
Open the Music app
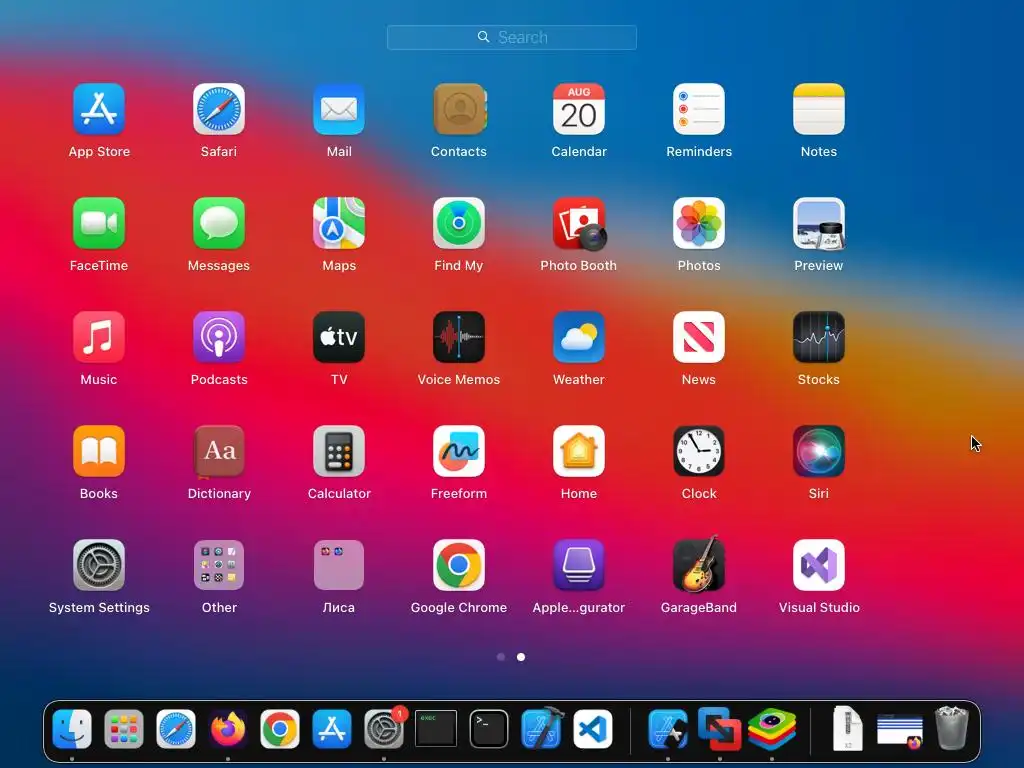coord(99,337)
